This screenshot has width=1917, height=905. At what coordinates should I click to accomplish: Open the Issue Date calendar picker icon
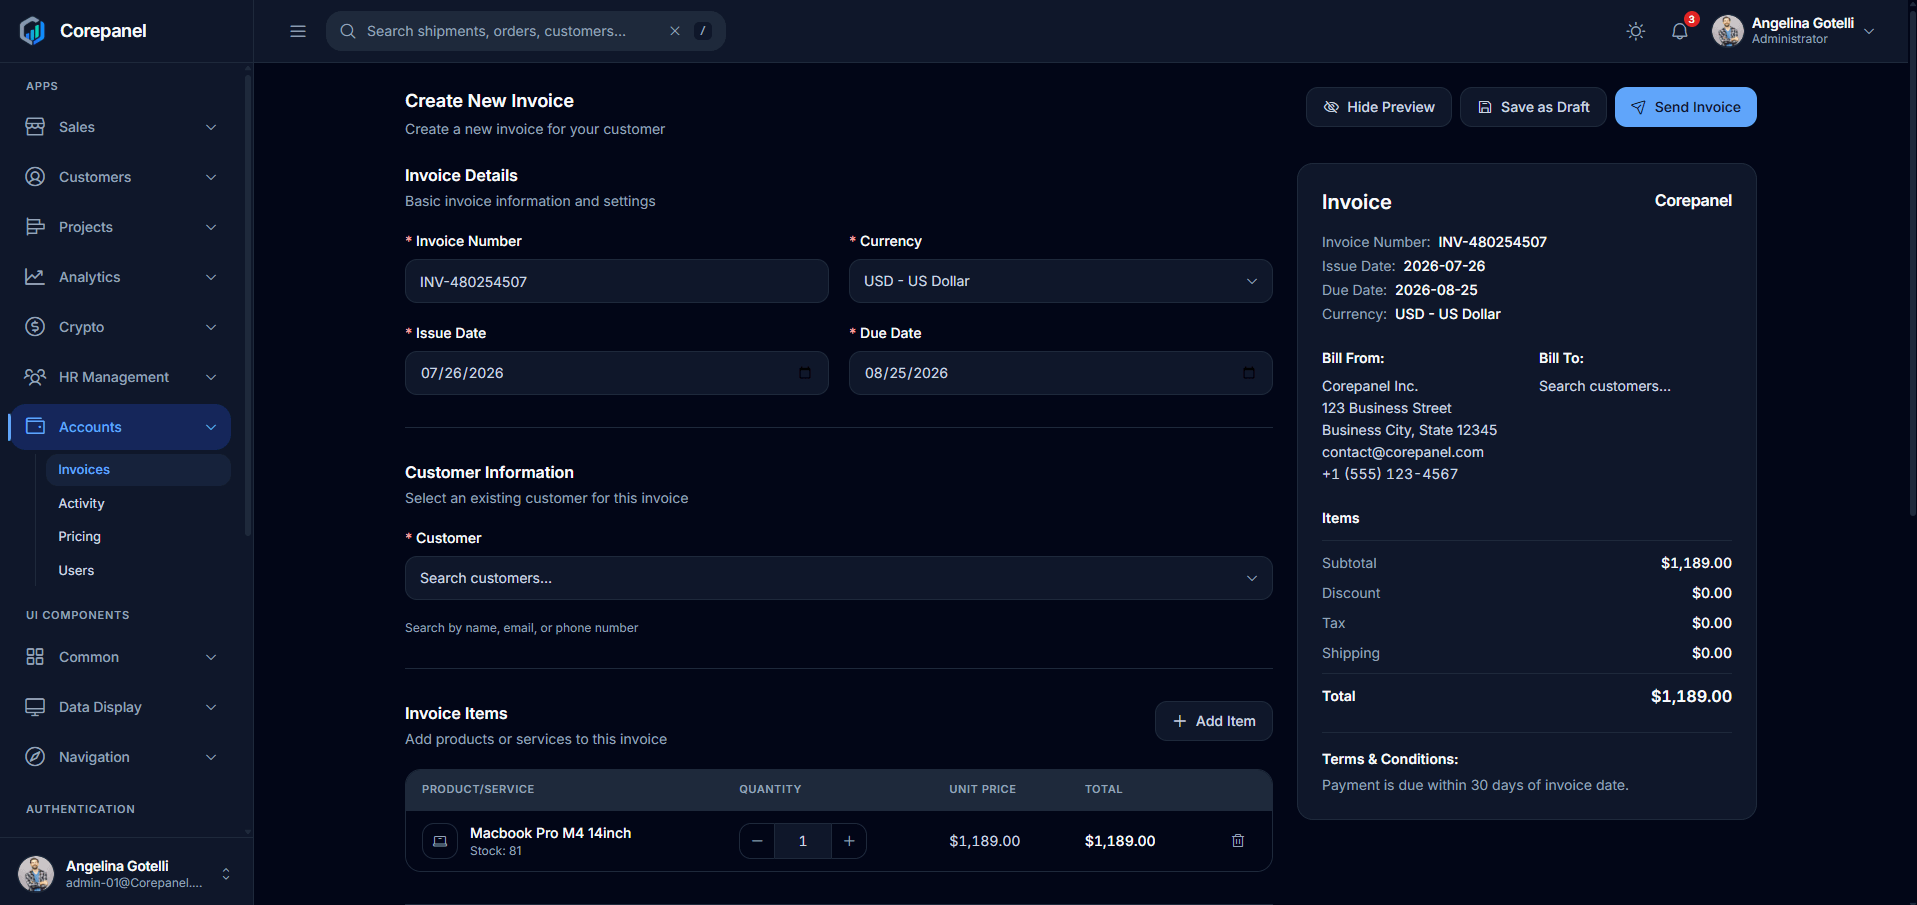[805, 373]
